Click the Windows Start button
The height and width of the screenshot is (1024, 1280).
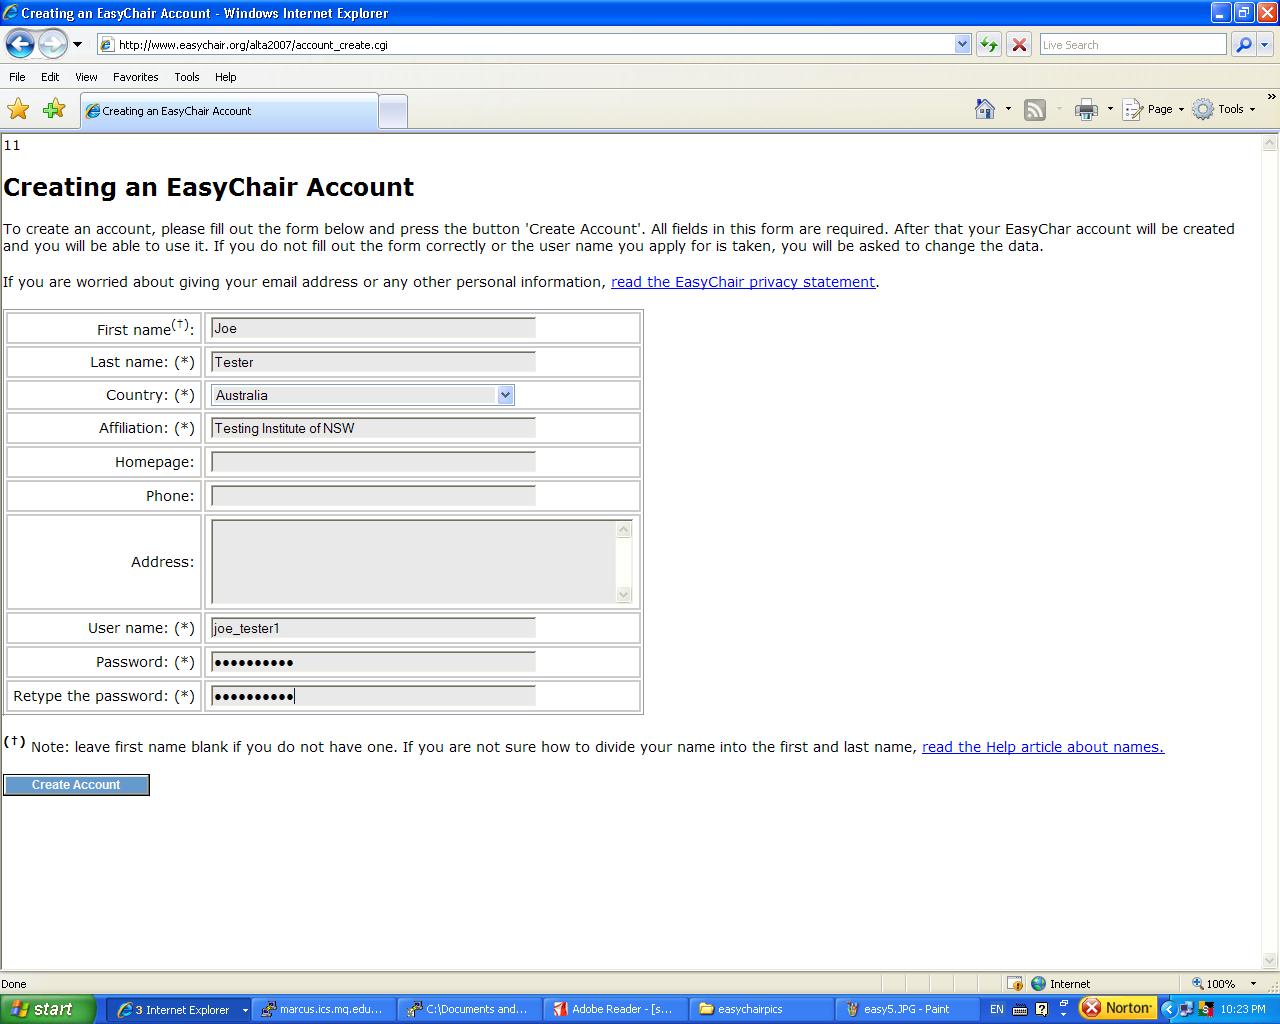47,1009
